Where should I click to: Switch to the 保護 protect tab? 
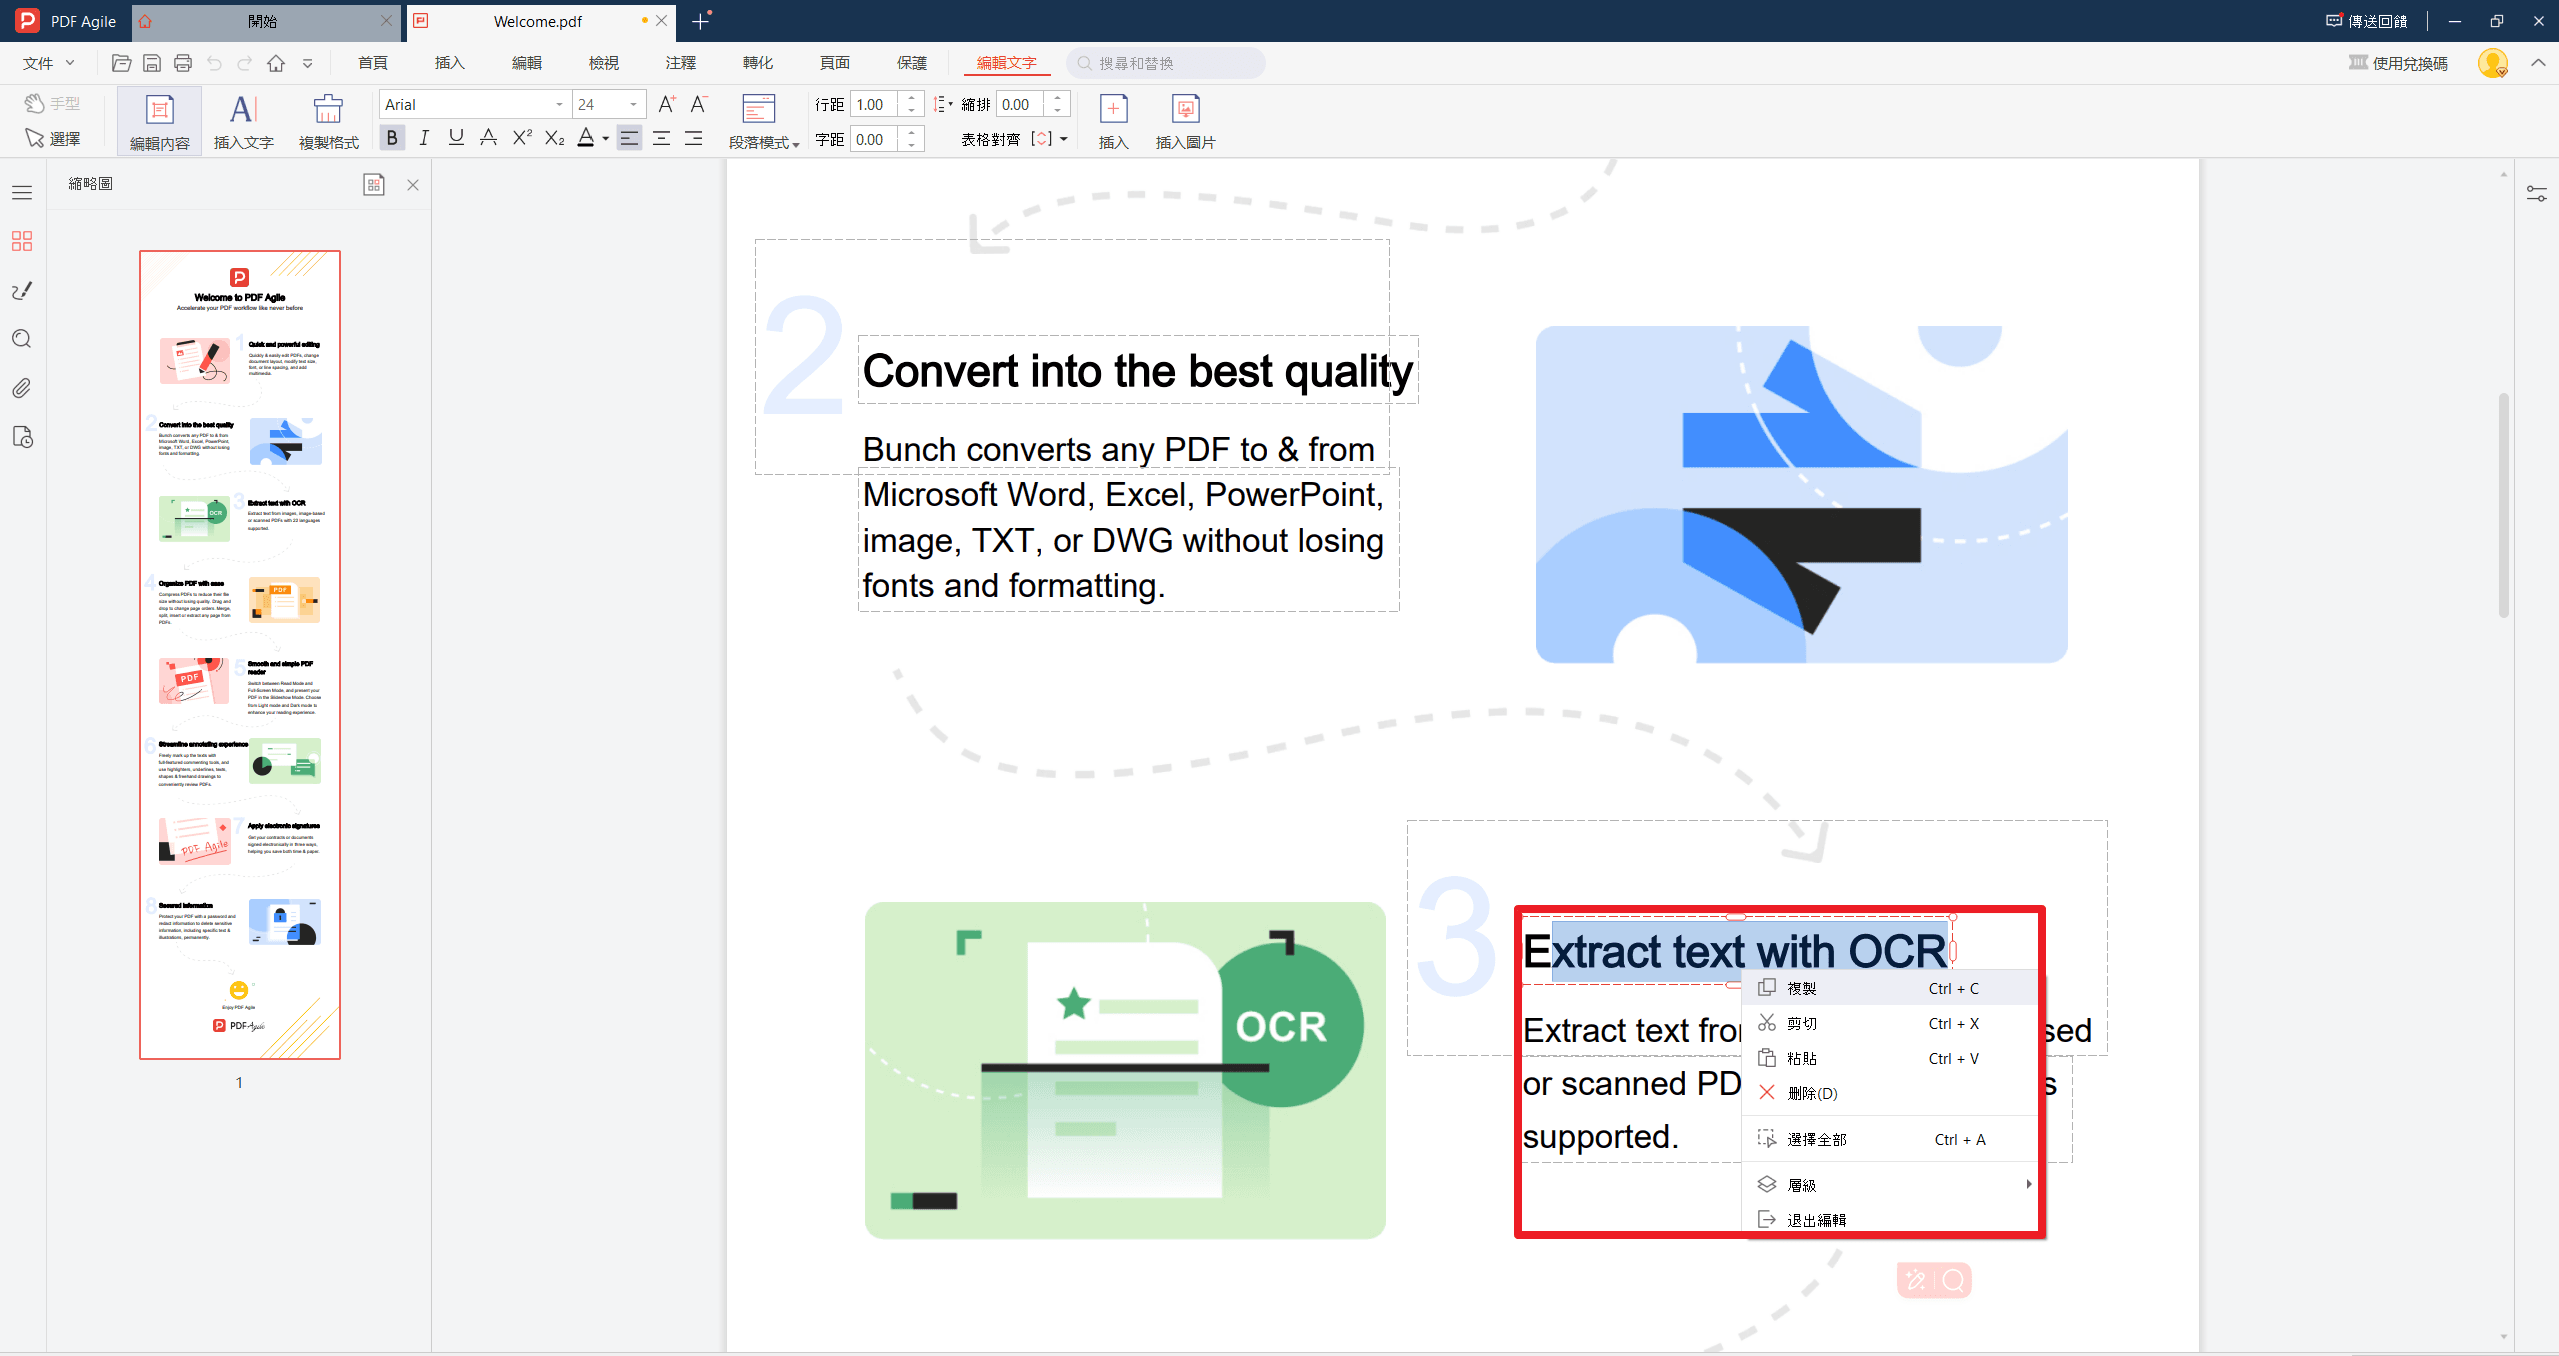coord(912,63)
